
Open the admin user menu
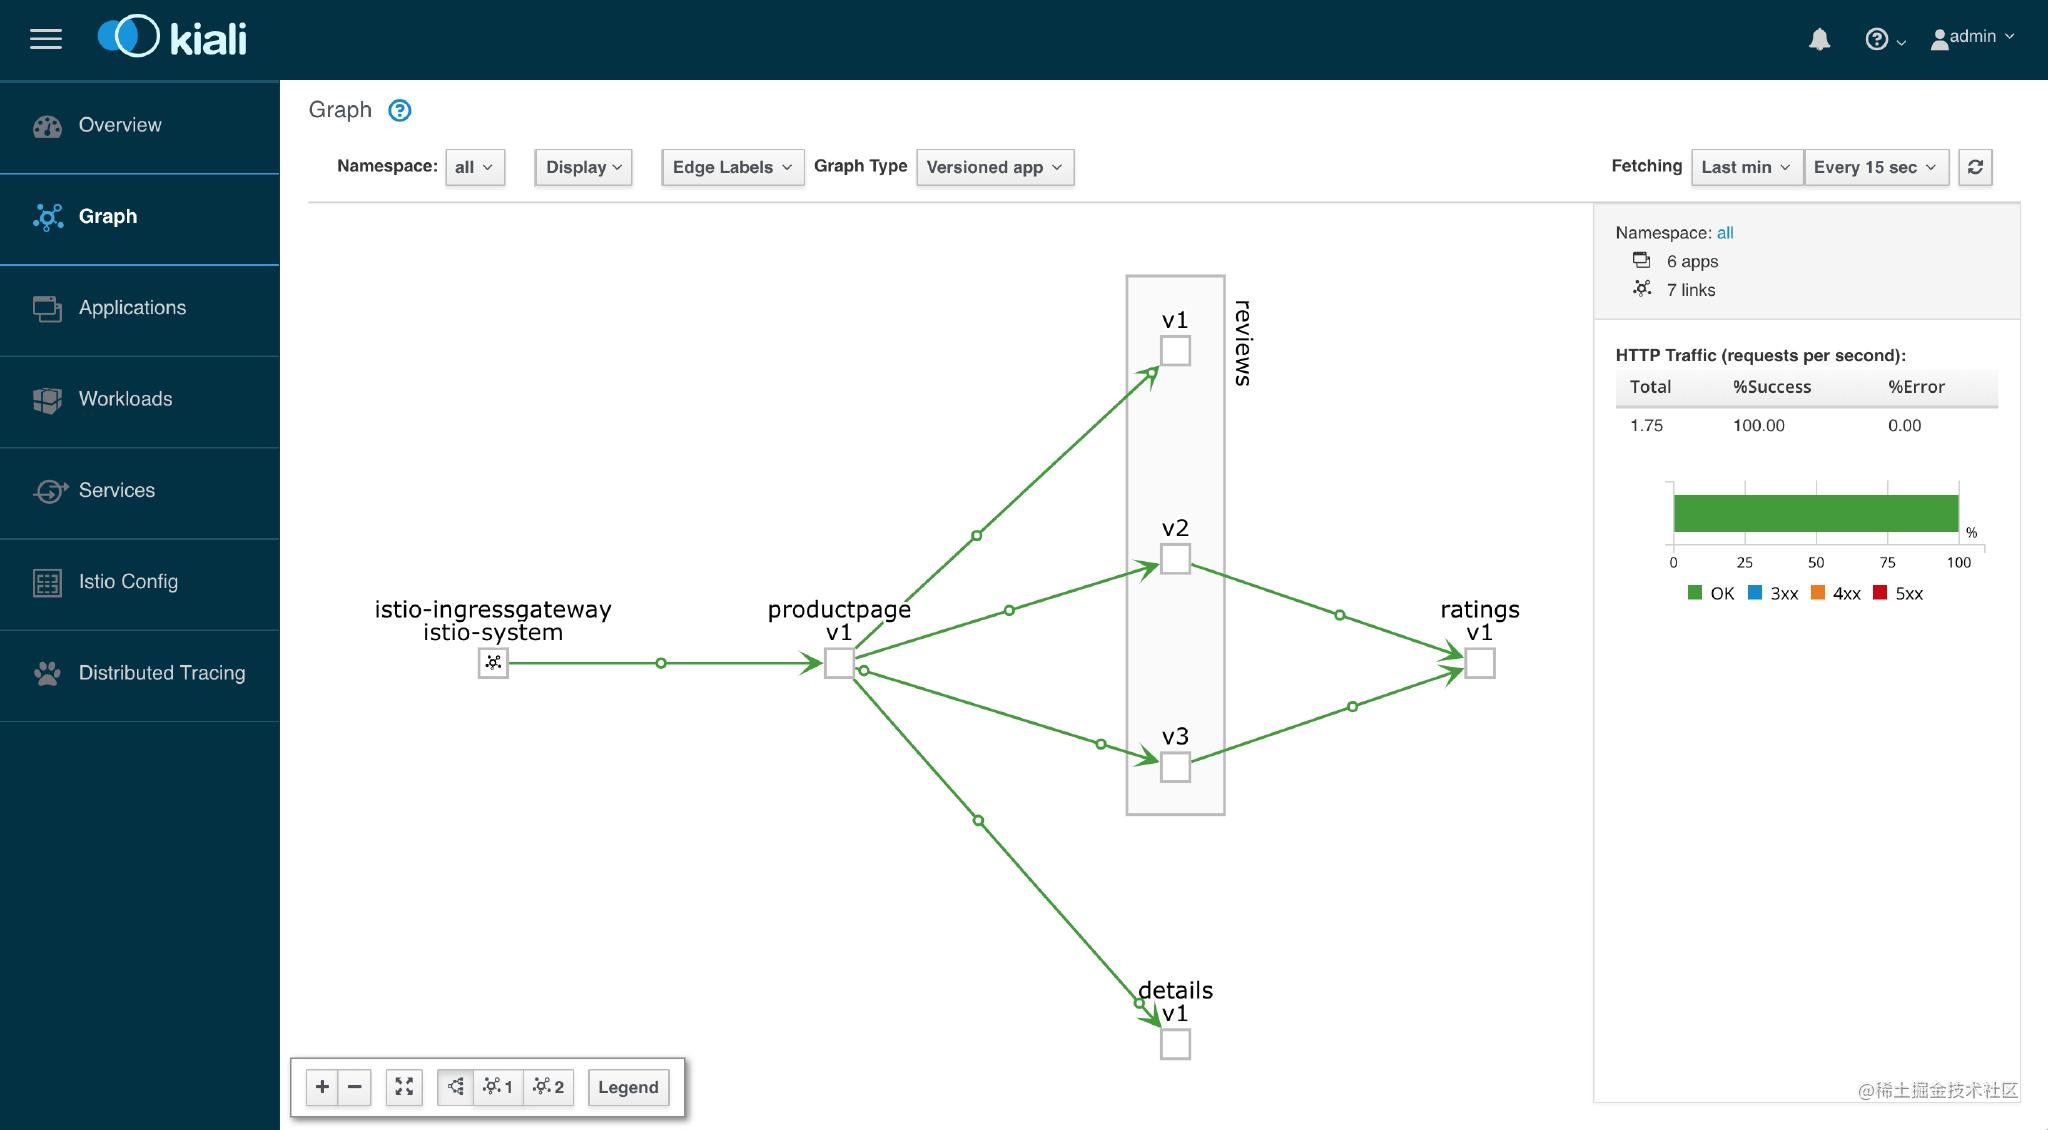click(x=1972, y=37)
